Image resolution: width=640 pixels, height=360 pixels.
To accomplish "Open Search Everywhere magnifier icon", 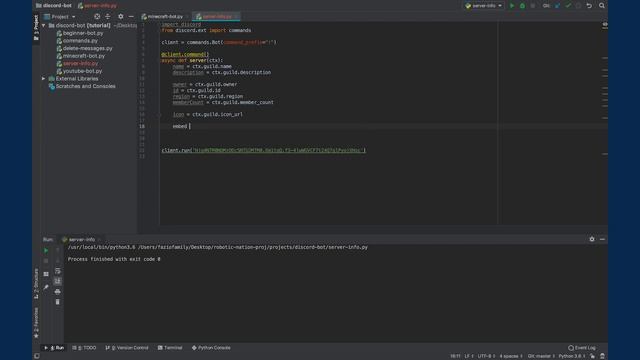I will click(x=602, y=6).
